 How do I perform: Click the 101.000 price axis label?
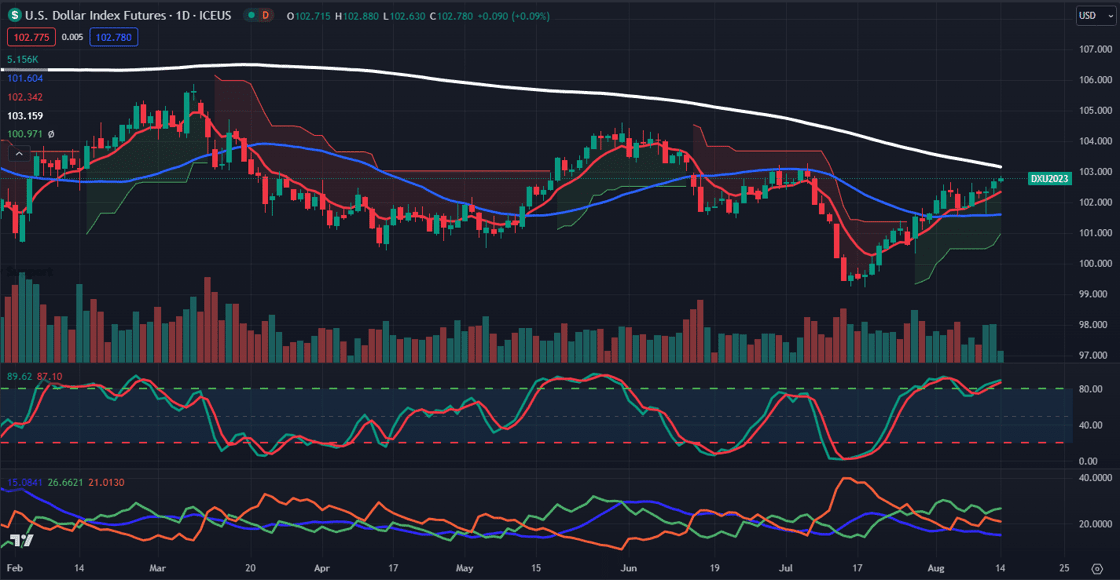click(1096, 233)
